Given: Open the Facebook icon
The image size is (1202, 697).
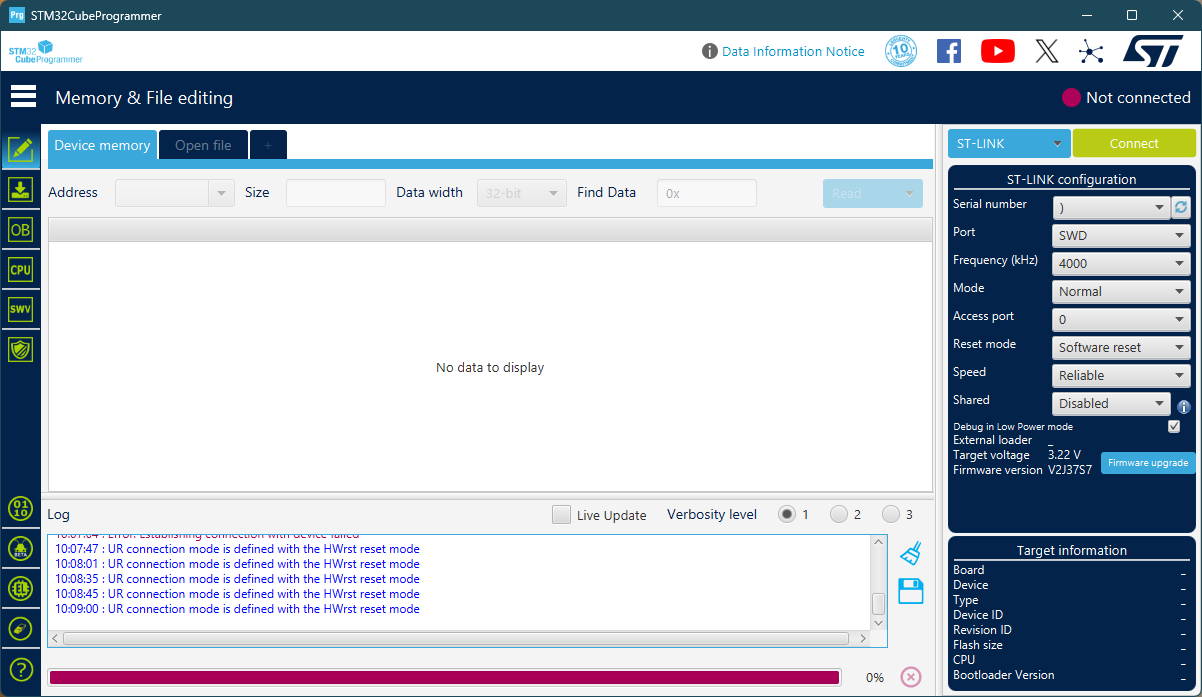Looking at the screenshot, I should 949,51.
